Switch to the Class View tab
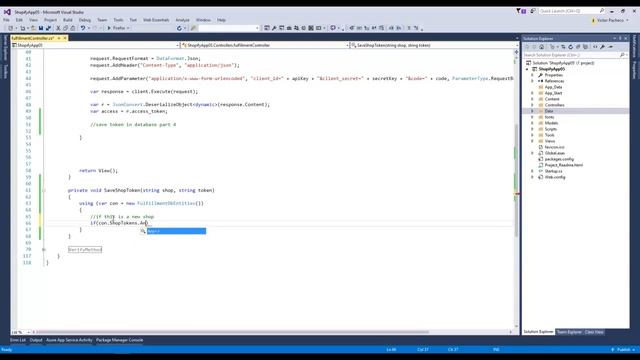 pyautogui.click(x=594, y=332)
